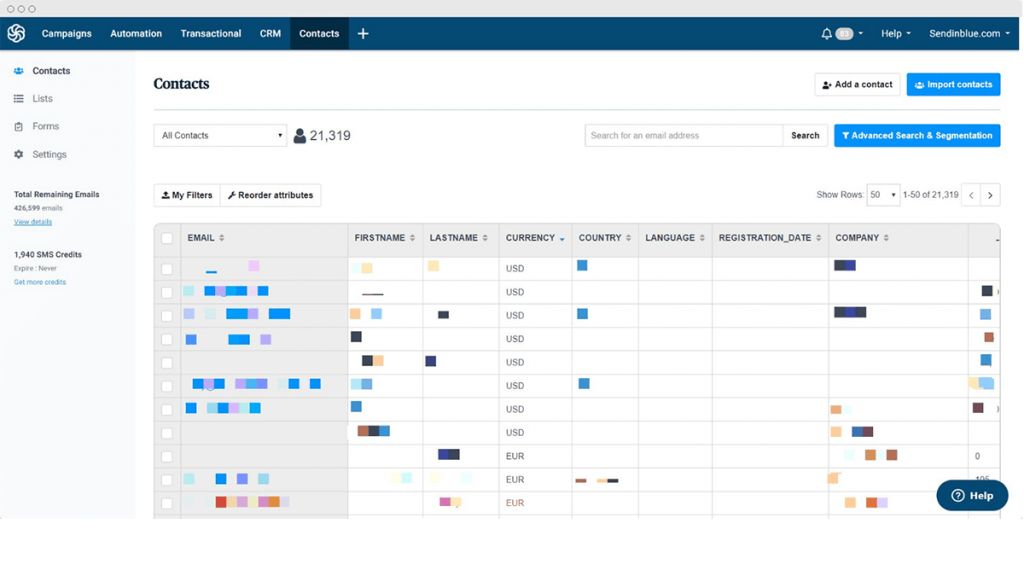Open Advanced Search & Segmentation
Screen dimensions: 1024x576
coord(917,135)
